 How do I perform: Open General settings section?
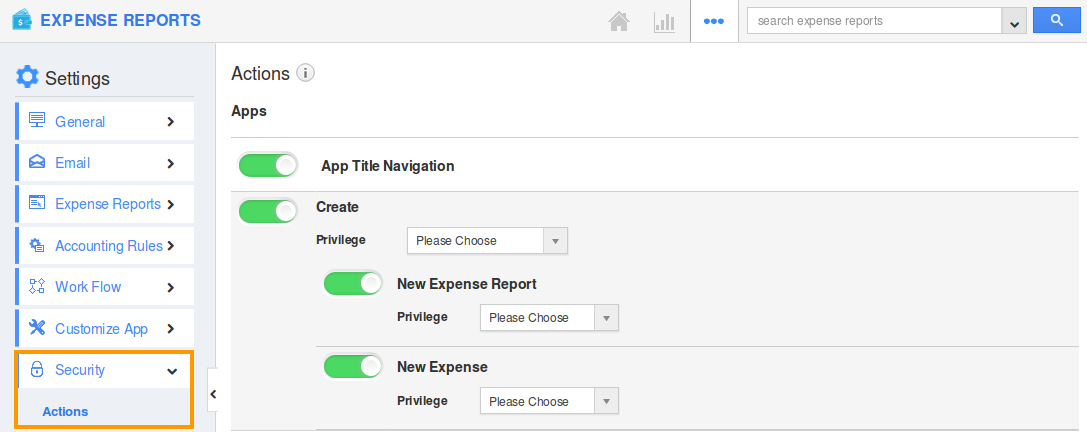(105, 121)
